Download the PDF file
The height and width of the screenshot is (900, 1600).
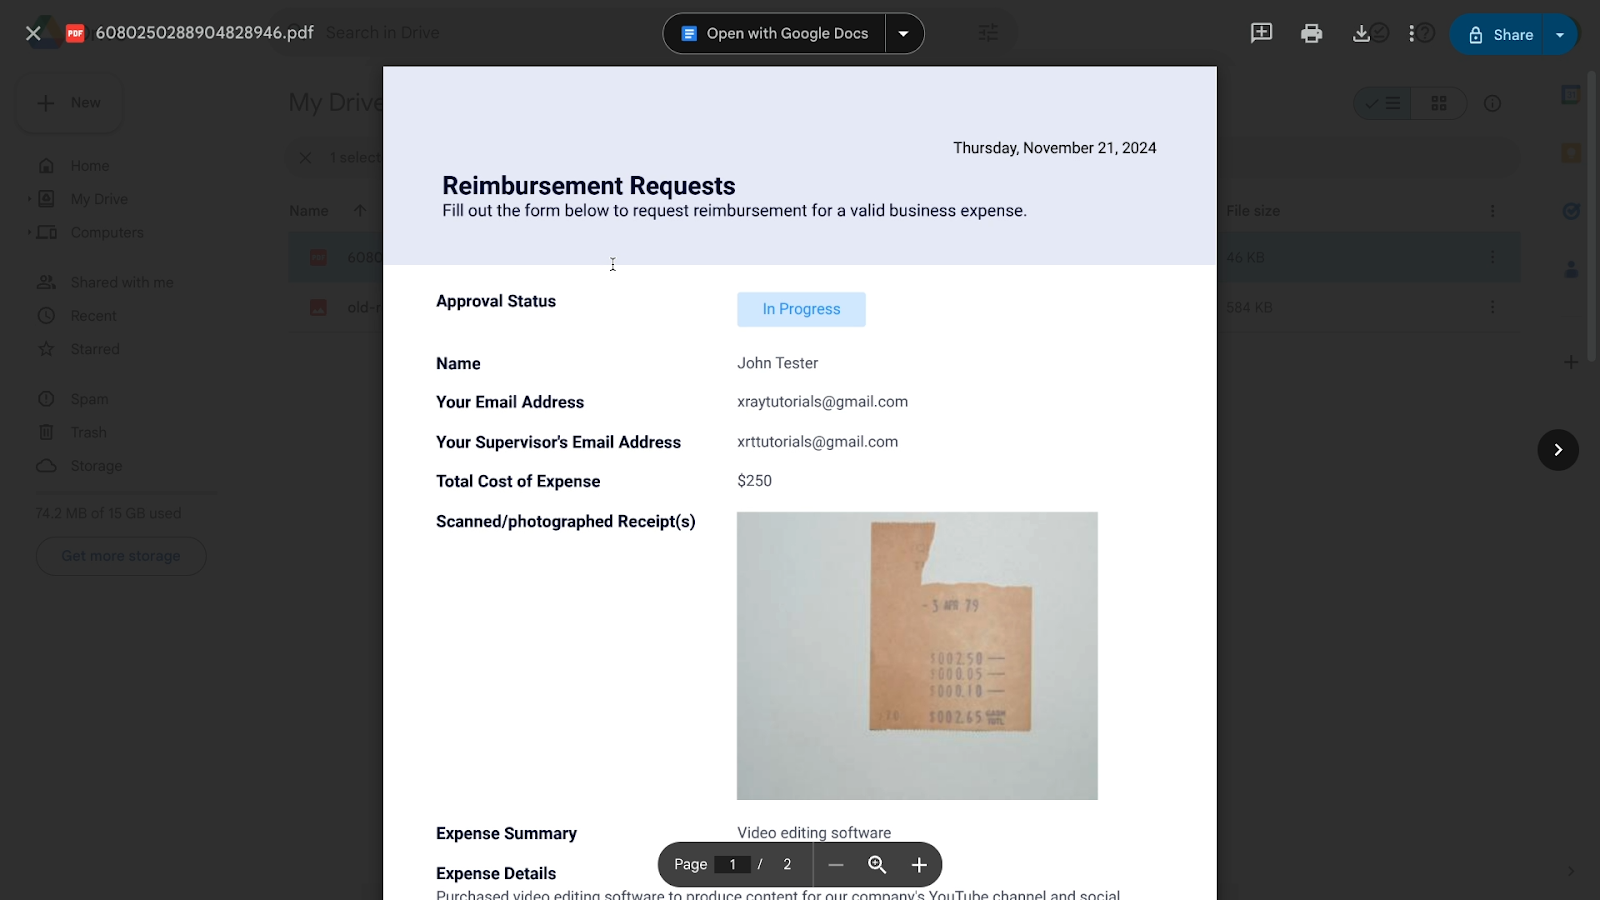[1361, 33]
